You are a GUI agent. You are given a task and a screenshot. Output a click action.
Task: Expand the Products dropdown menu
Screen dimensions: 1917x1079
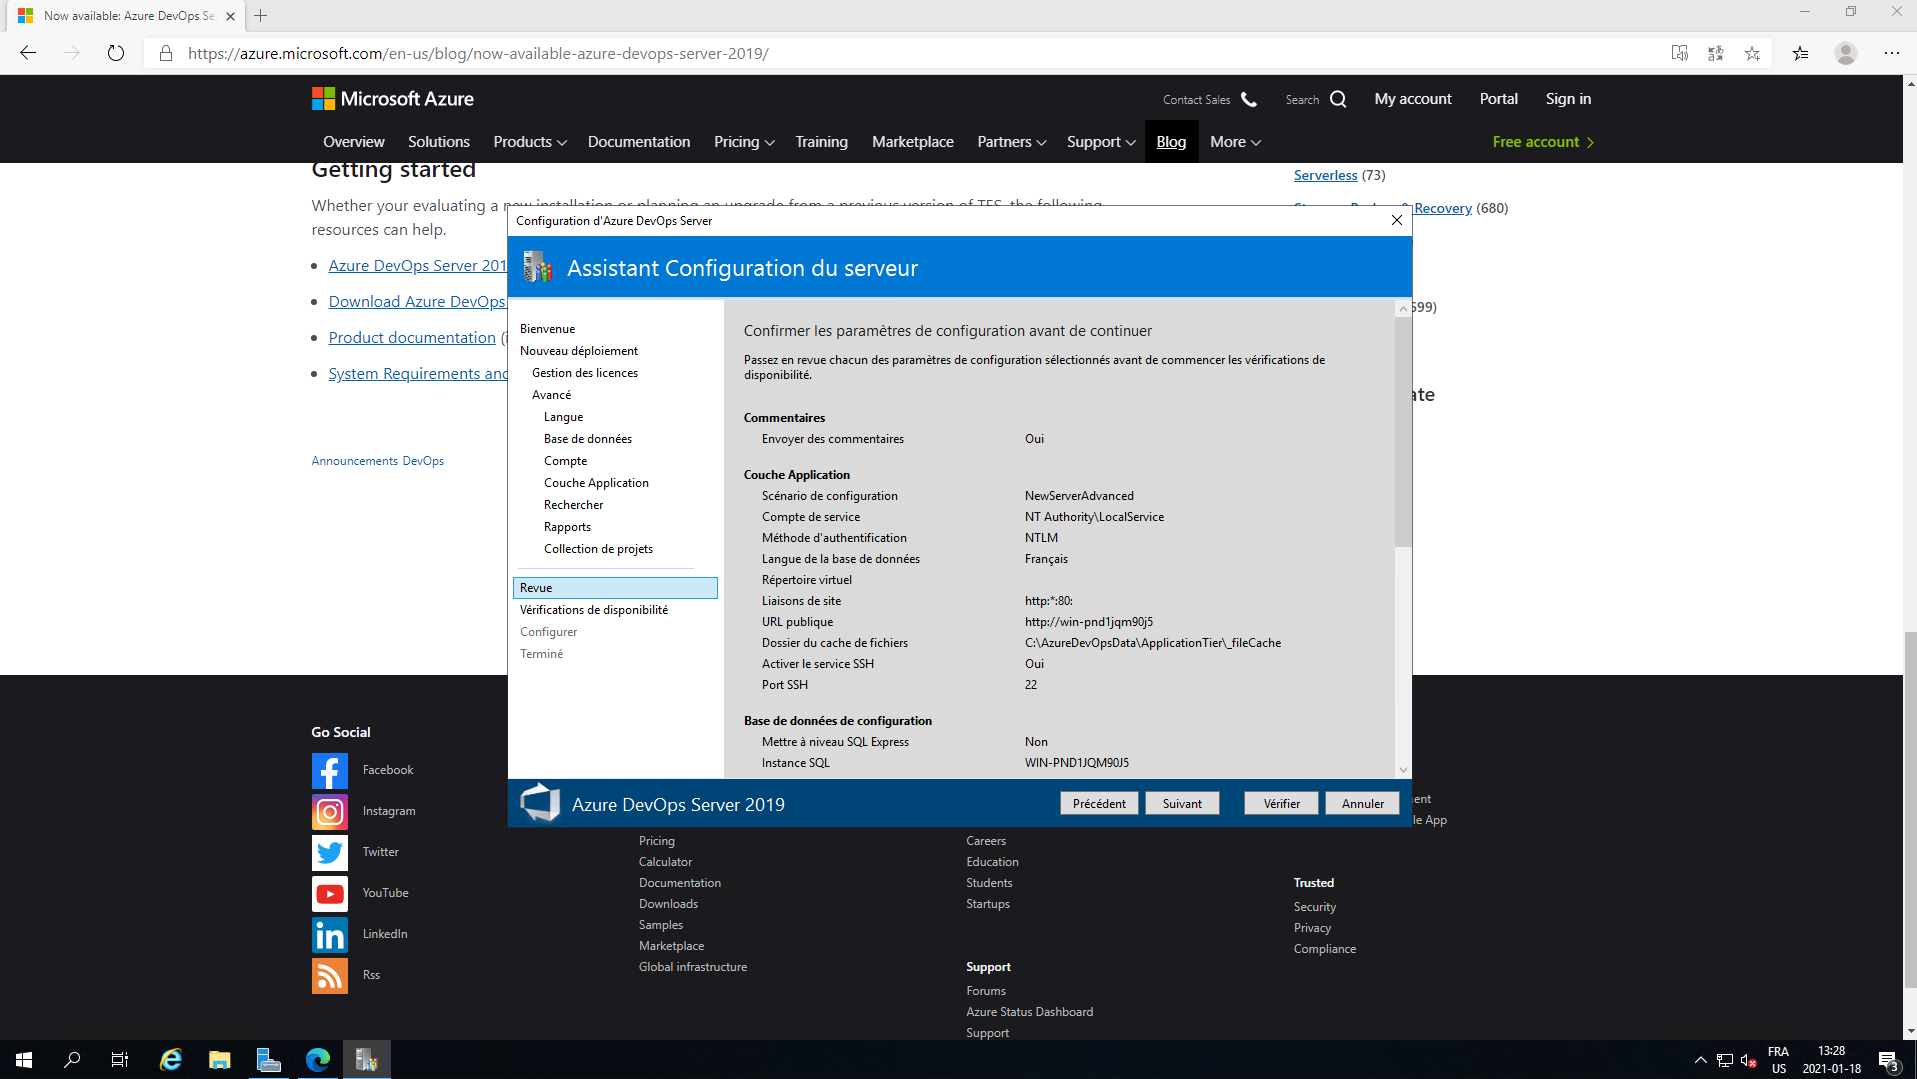pos(529,142)
